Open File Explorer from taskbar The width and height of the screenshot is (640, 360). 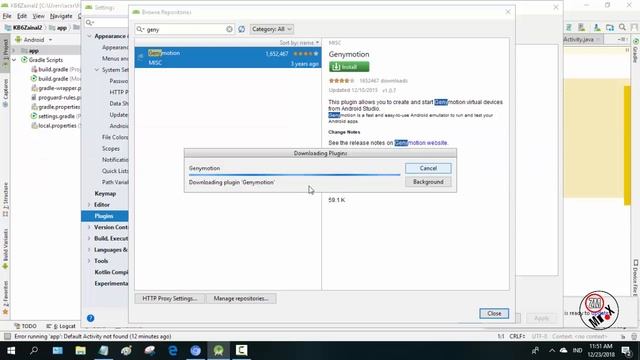click(80, 351)
